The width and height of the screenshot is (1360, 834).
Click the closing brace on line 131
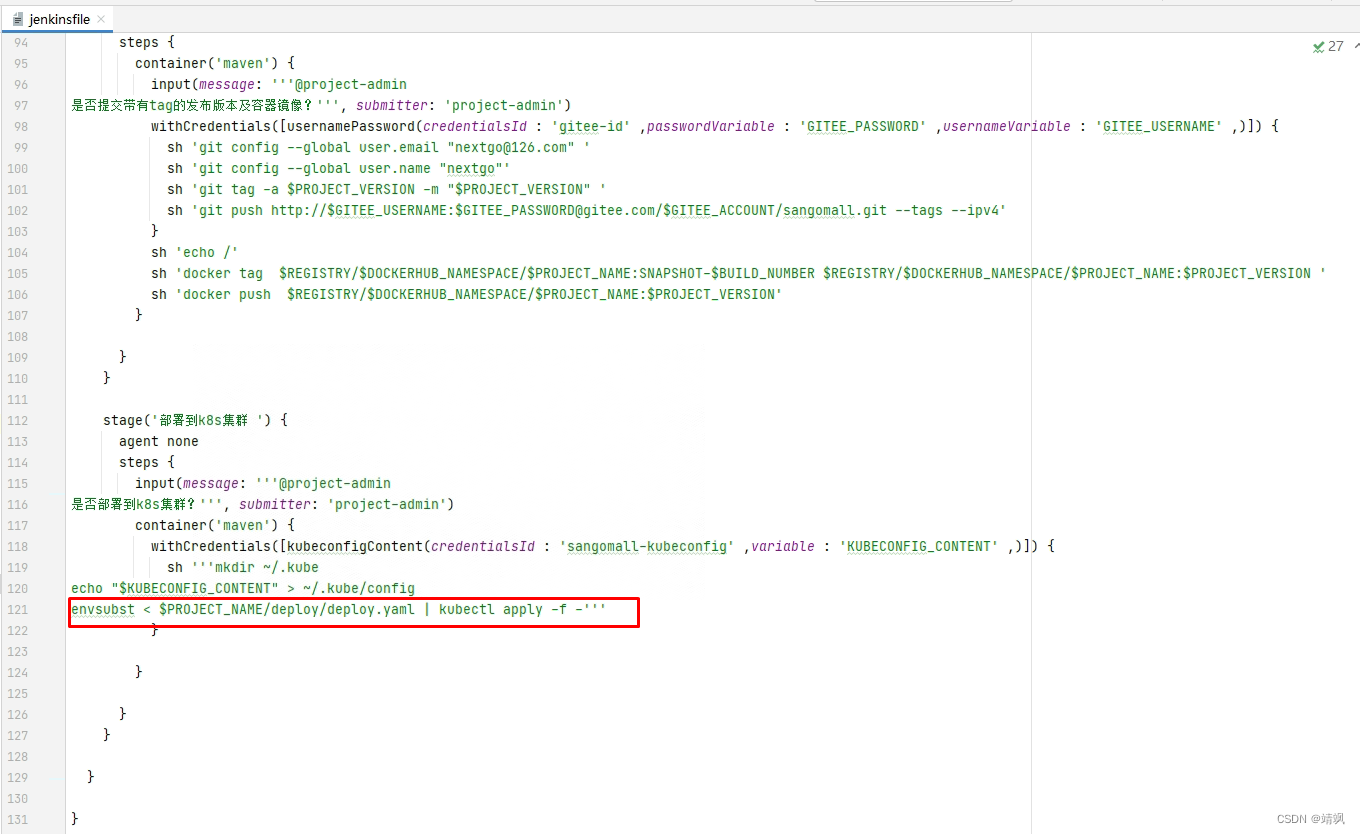click(x=75, y=819)
